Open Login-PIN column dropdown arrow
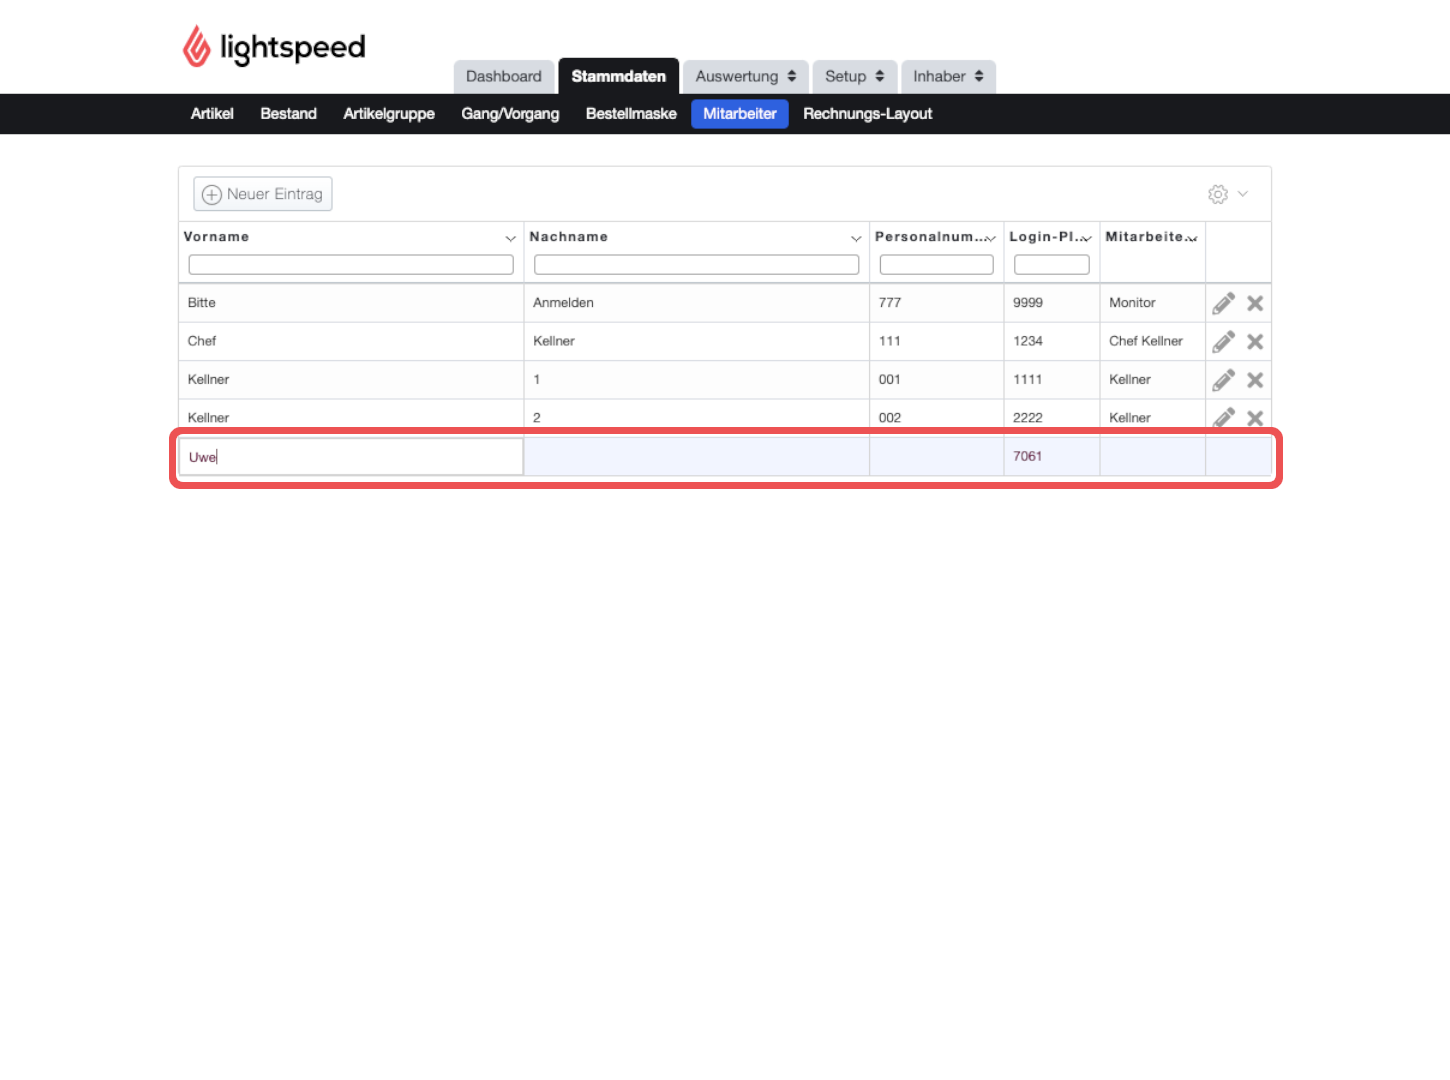This screenshot has height=1080, width=1450. click(1086, 238)
